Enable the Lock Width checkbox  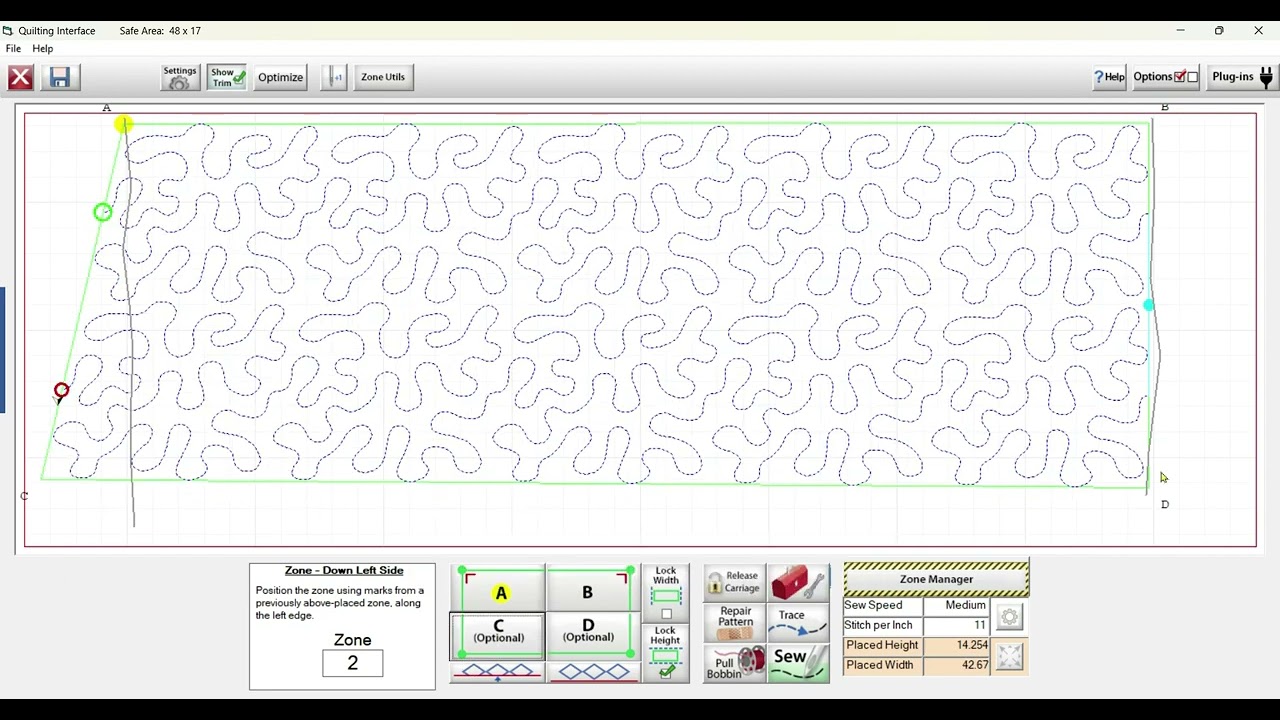coord(666,614)
